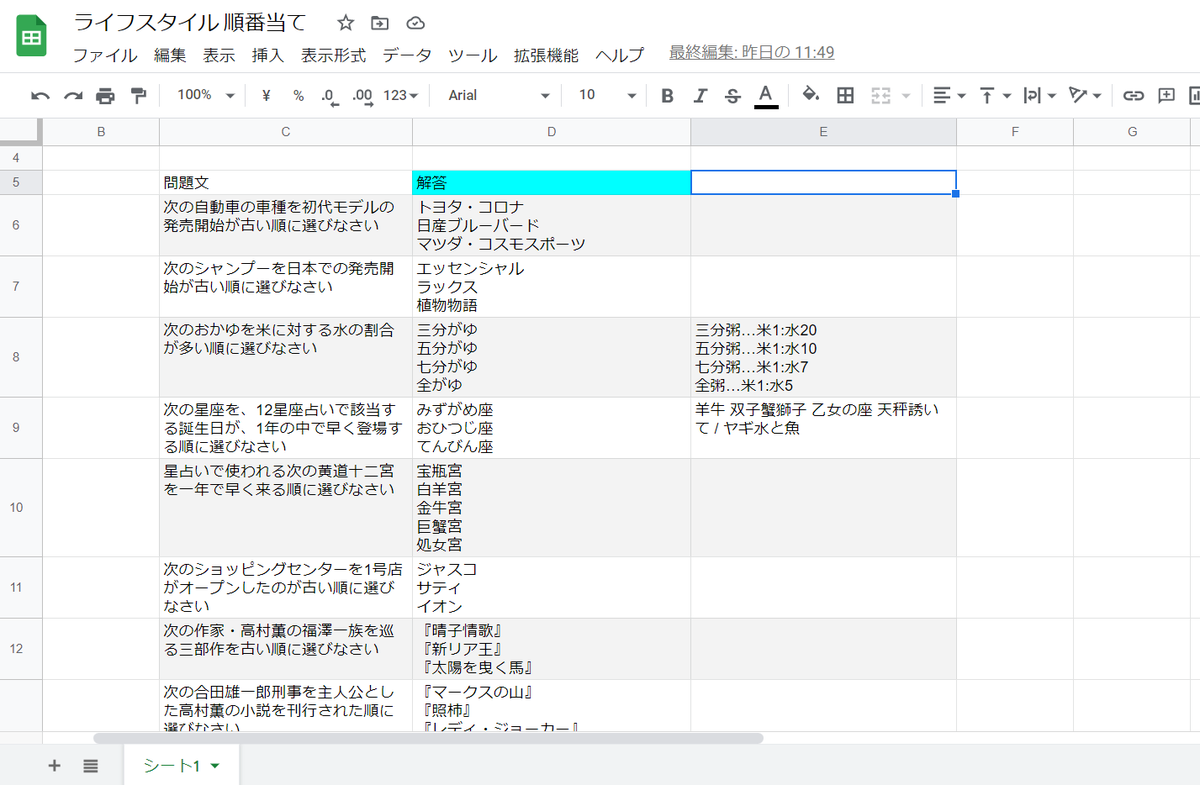Image resolution: width=1200 pixels, height=785 pixels.
Task: Select column E header
Action: point(823,132)
